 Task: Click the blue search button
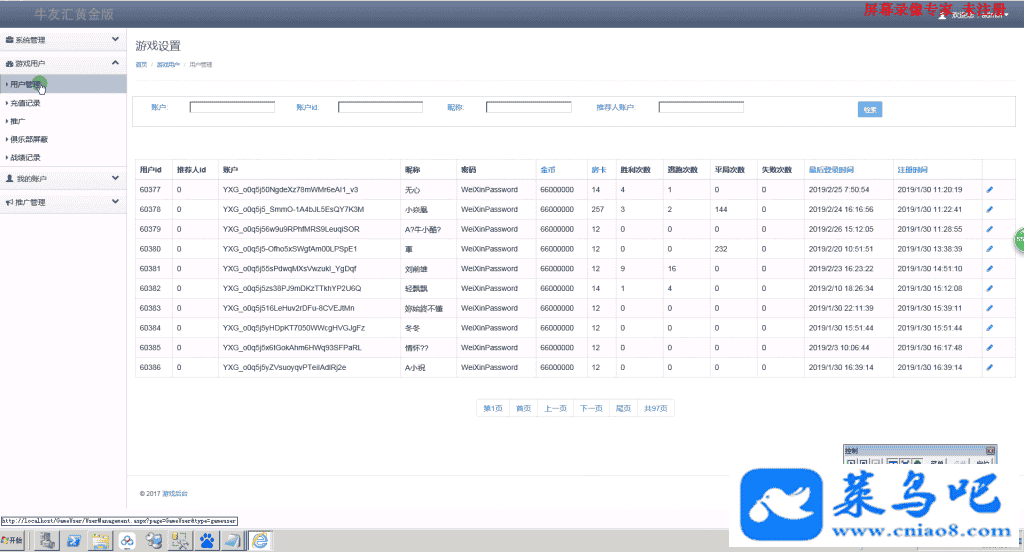pos(870,110)
